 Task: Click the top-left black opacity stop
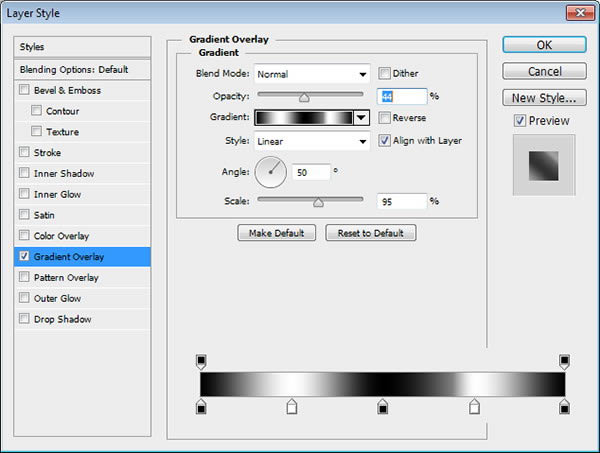[201, 362]
